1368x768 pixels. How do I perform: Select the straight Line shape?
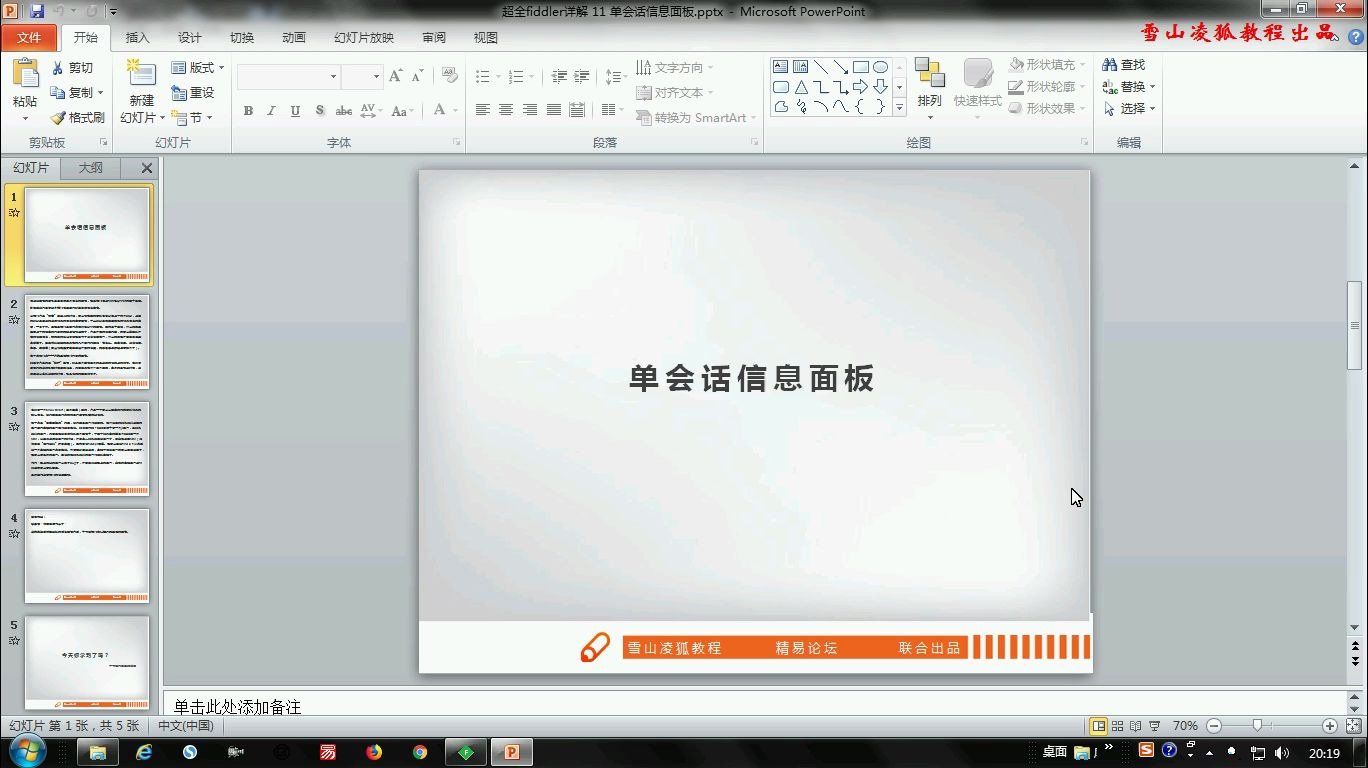[x=820, y=67]
